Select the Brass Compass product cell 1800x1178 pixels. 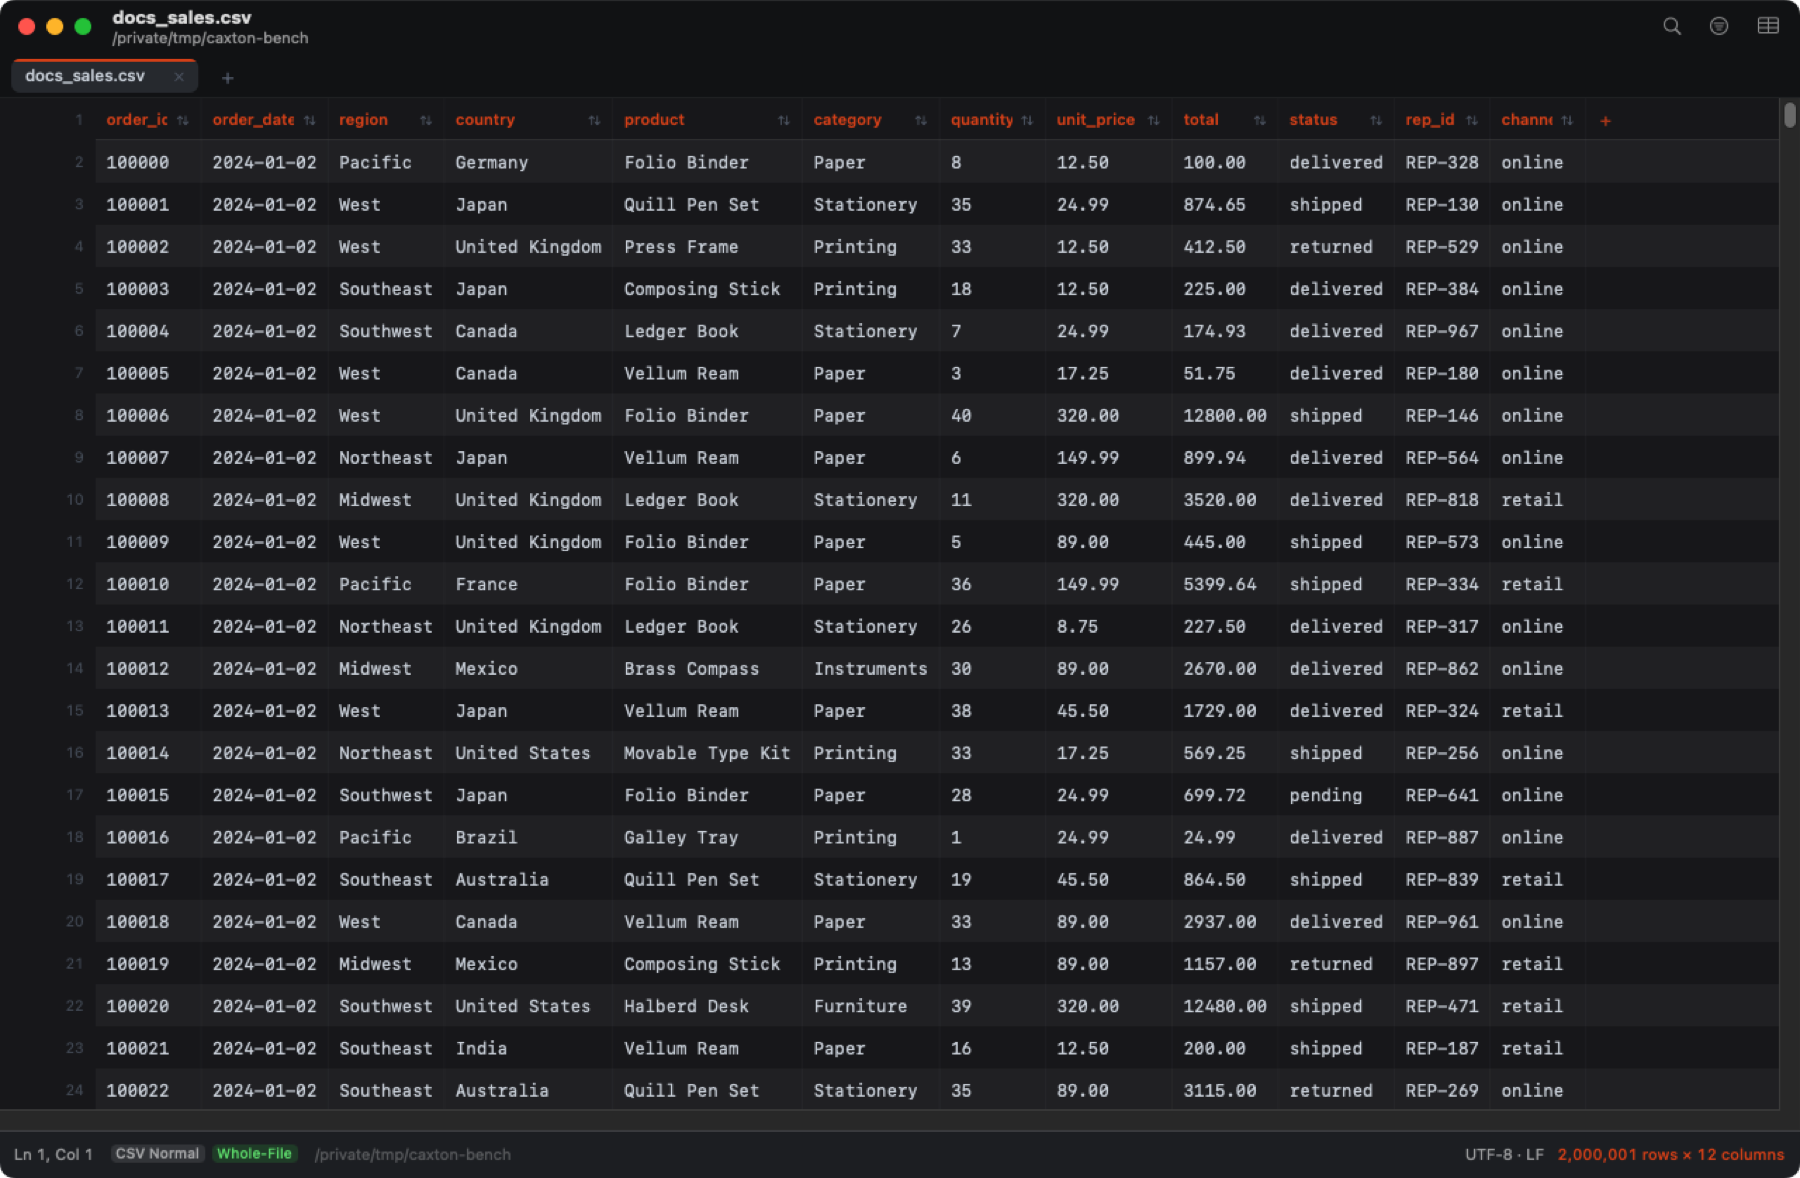[707, 668]
